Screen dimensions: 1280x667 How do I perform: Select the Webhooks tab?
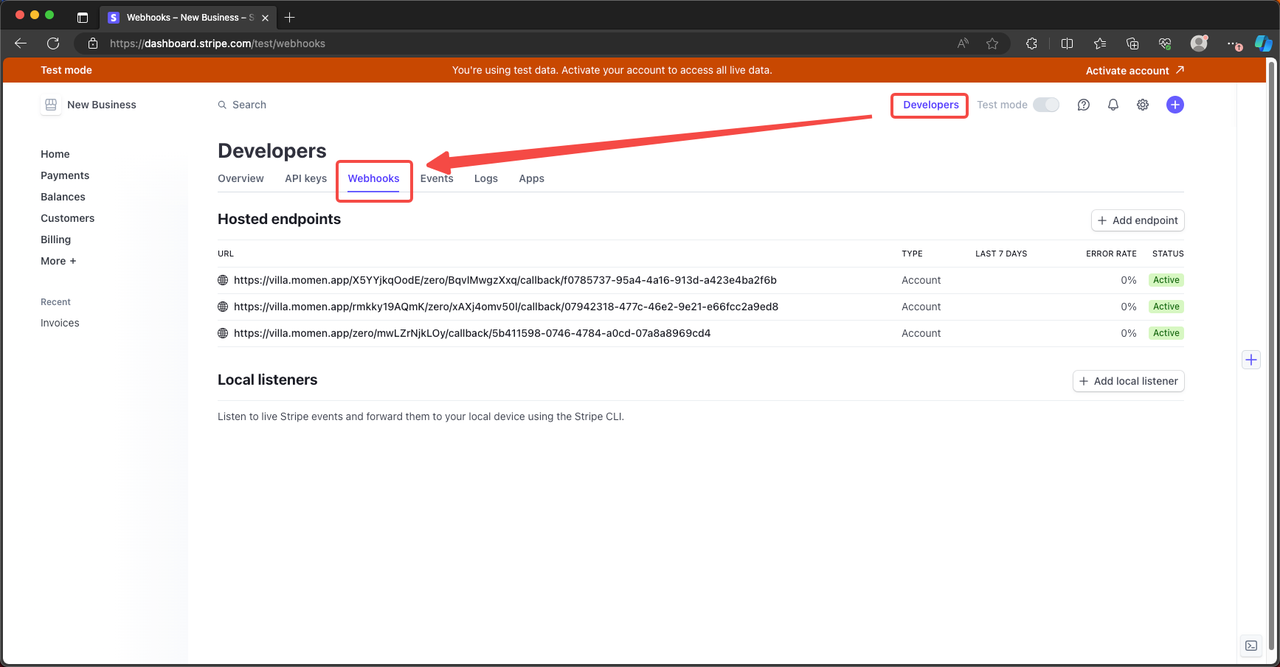374,179
